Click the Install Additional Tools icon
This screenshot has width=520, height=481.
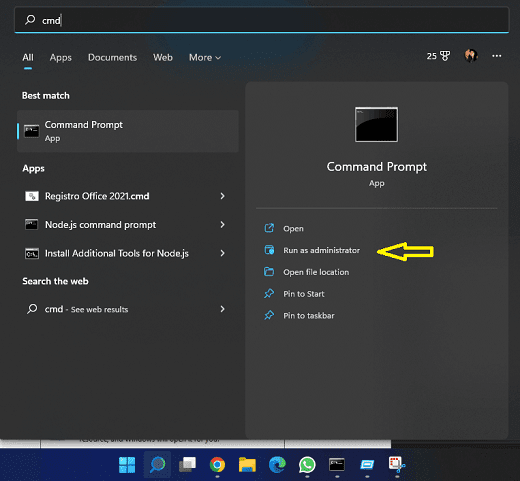coord(32,253)
